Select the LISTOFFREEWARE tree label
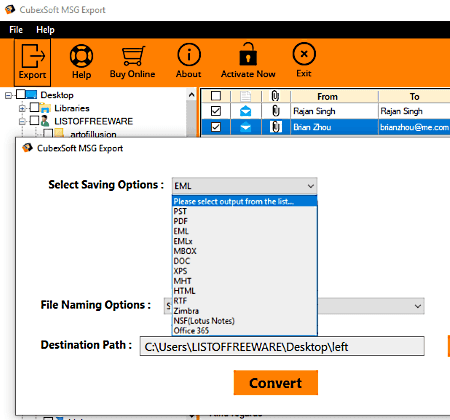 (94, 121)
